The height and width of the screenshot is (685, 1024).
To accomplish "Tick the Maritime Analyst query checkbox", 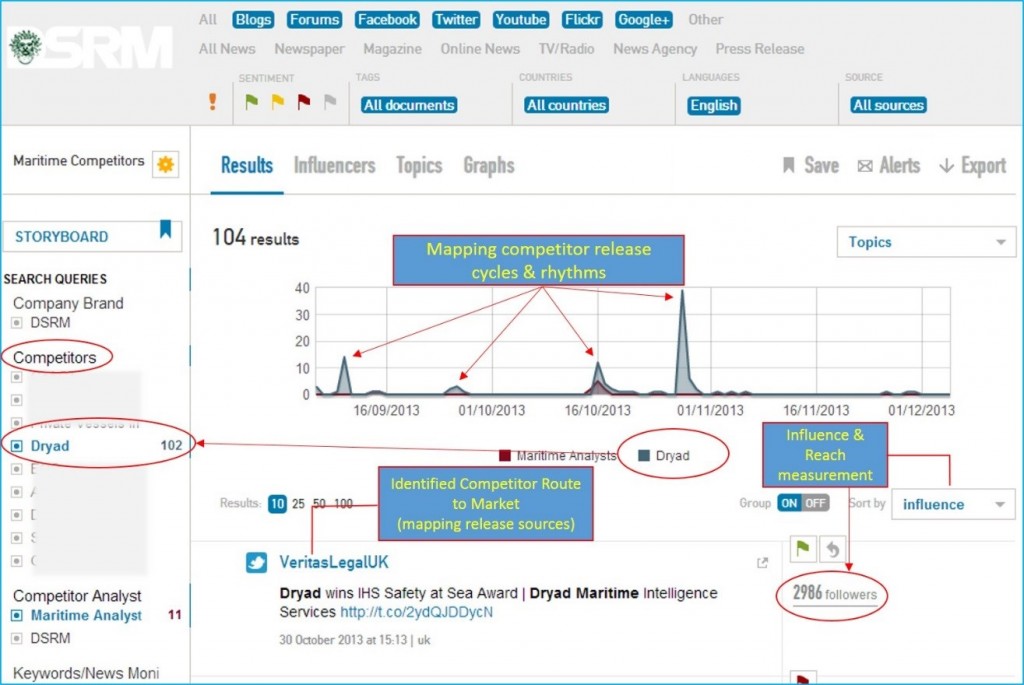I will tap(17, 615).
